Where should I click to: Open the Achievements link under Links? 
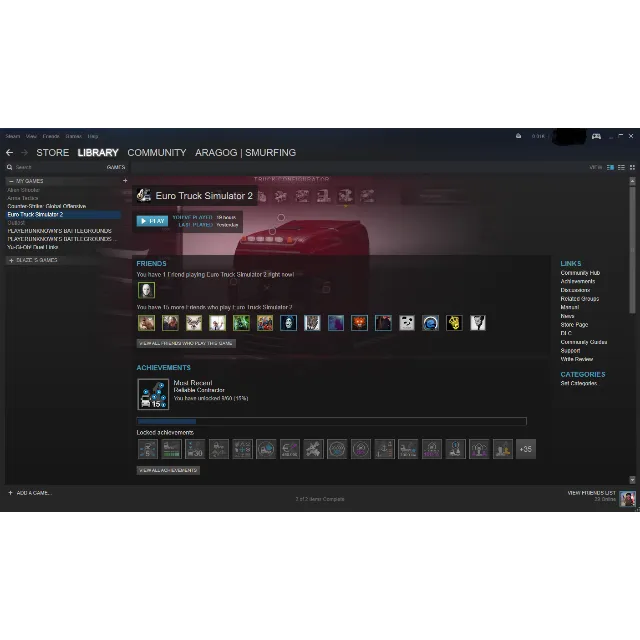(x=578, y=281)
